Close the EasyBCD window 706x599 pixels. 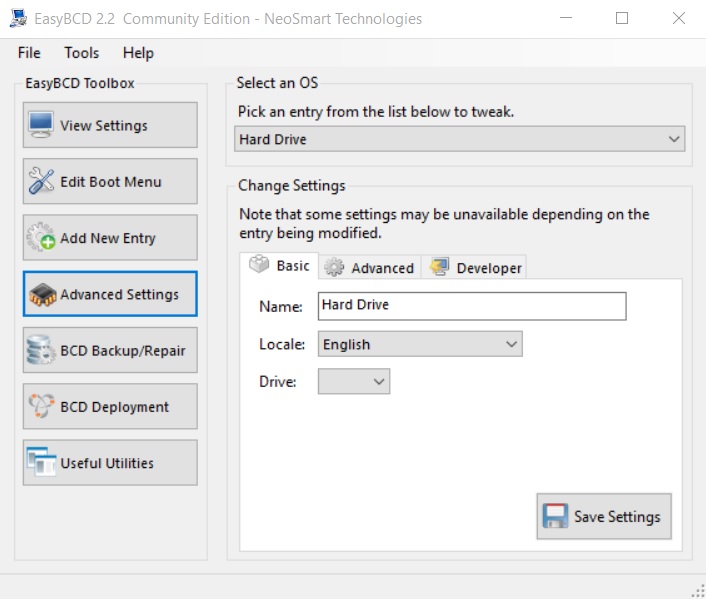pyautogui.click(x=679, y=18)
